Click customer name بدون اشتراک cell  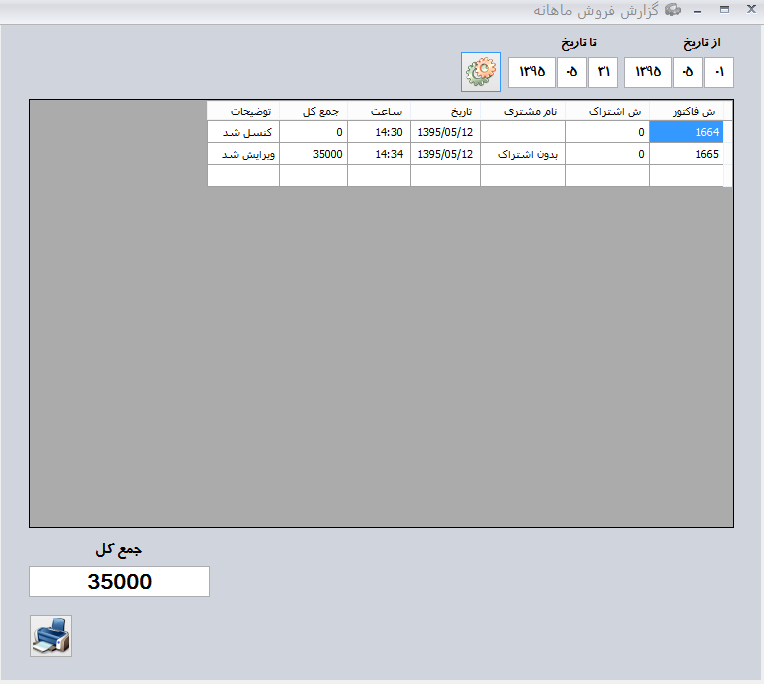(523, 154)
